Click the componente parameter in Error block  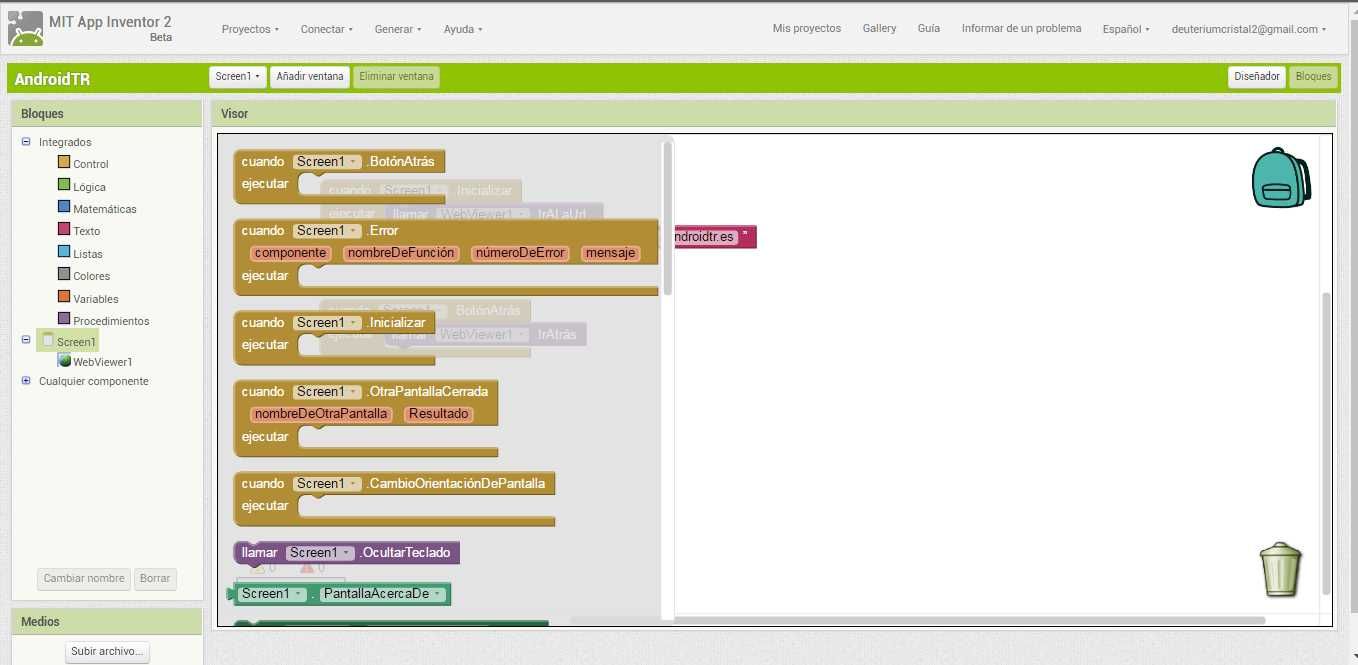(291, 253)
